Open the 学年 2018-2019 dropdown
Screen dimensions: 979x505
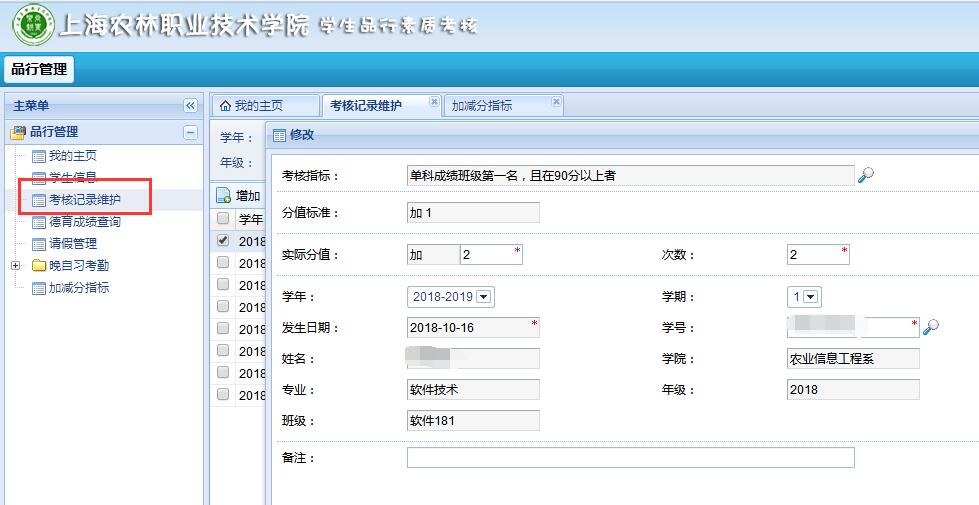485,297
